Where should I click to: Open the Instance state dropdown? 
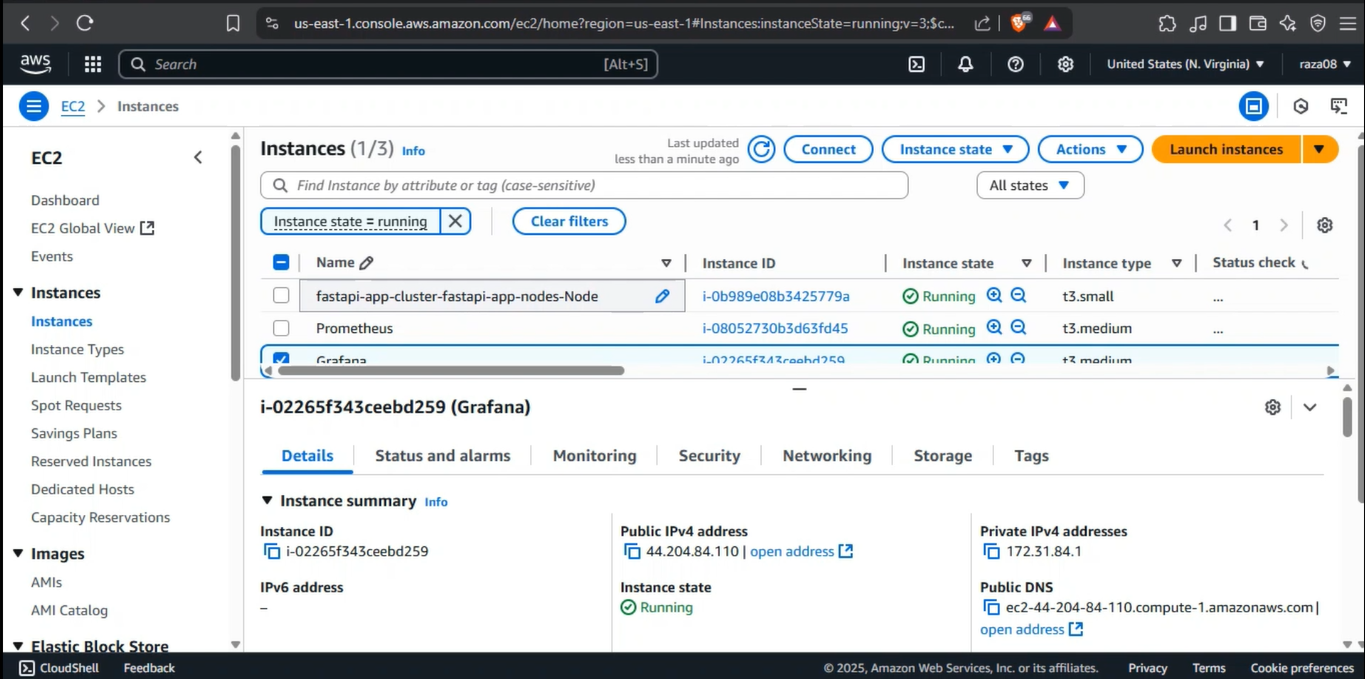(x=955, y=149)
